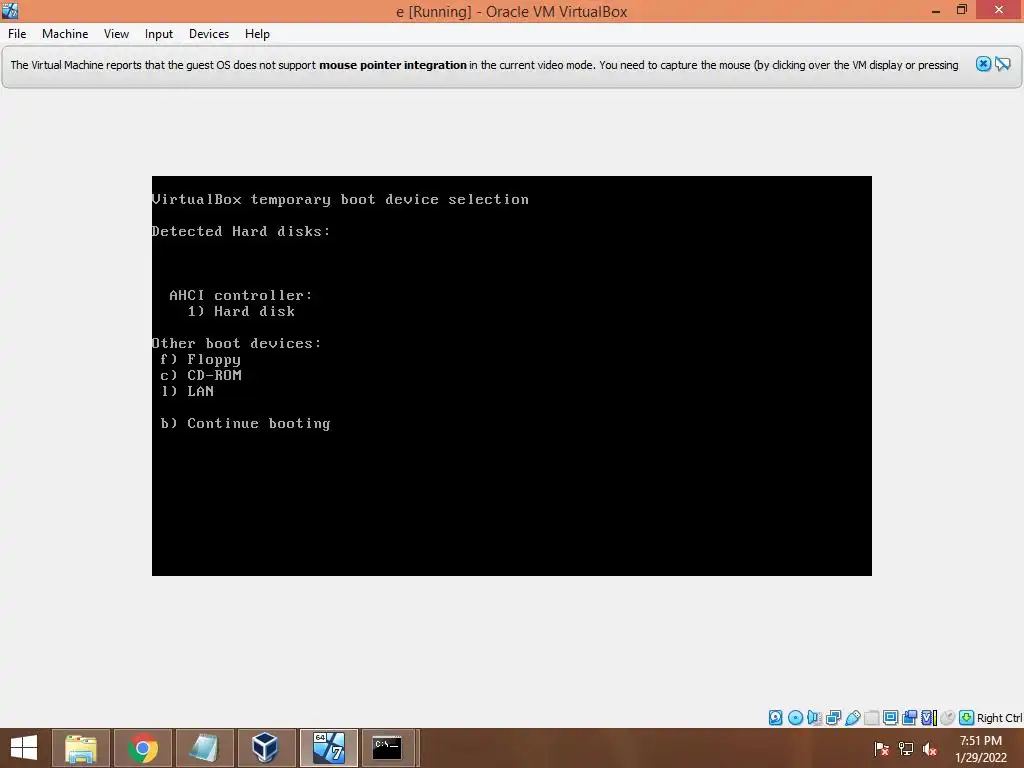Click the USB devices status icon
Image resolution: width=1024 pixels, height=768 pixels.
tap(853, 718)
